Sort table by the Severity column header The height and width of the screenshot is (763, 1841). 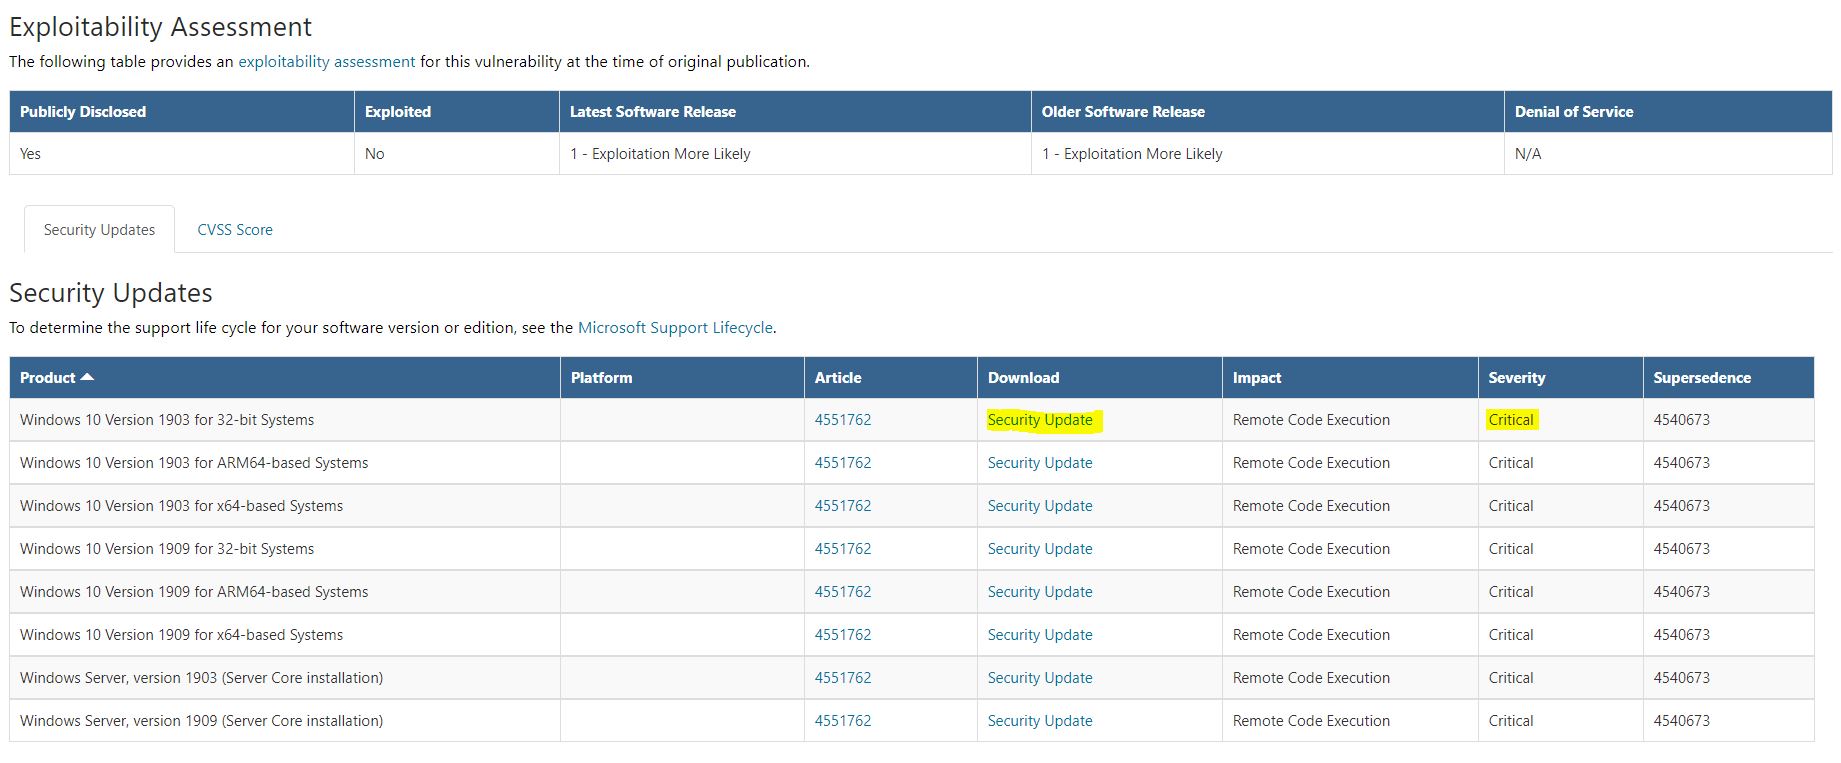point(1516,378)
